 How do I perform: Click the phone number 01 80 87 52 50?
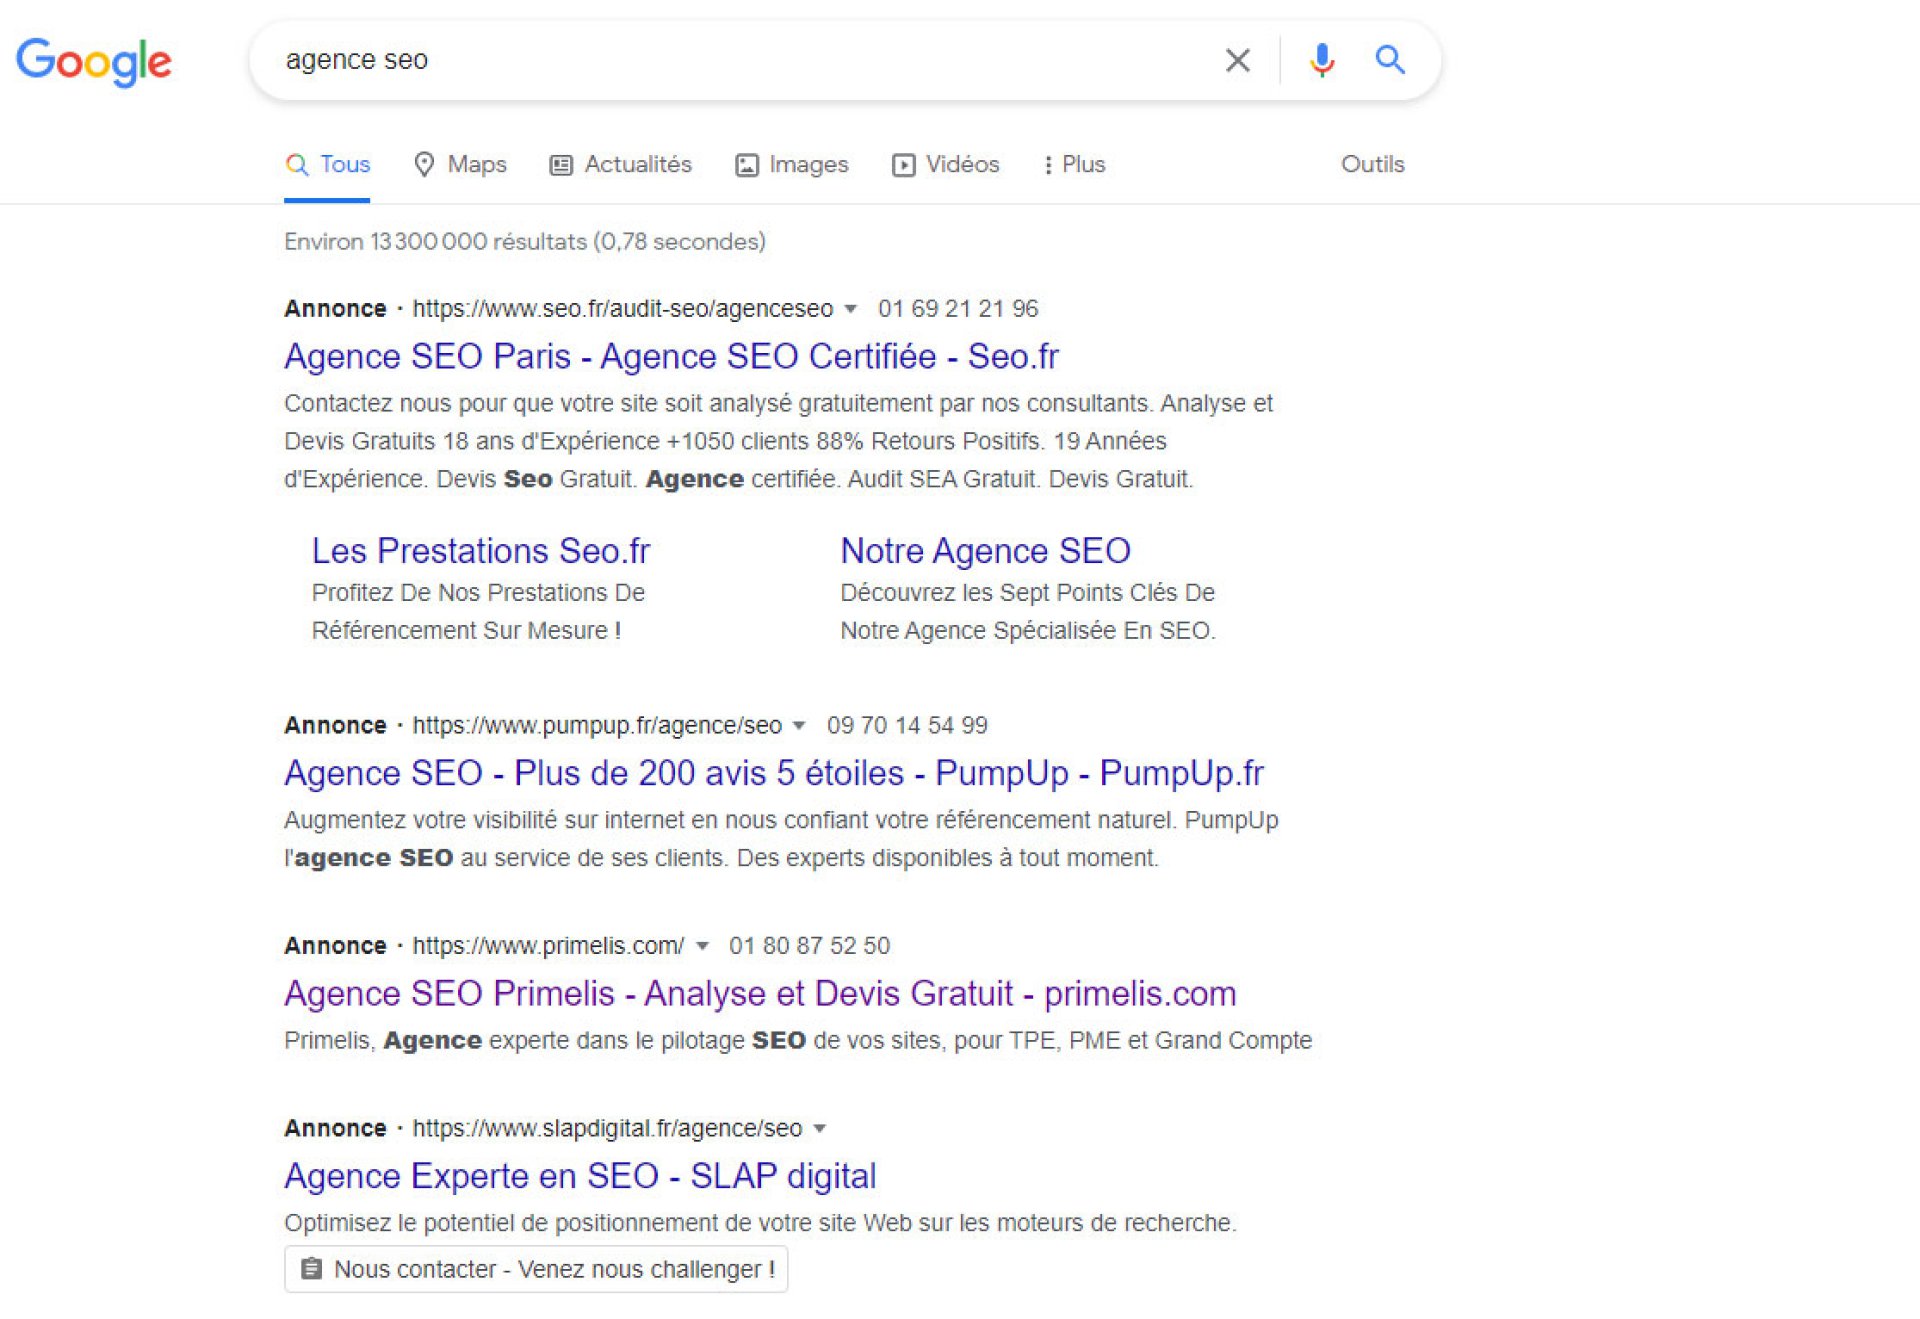(809, 946)
